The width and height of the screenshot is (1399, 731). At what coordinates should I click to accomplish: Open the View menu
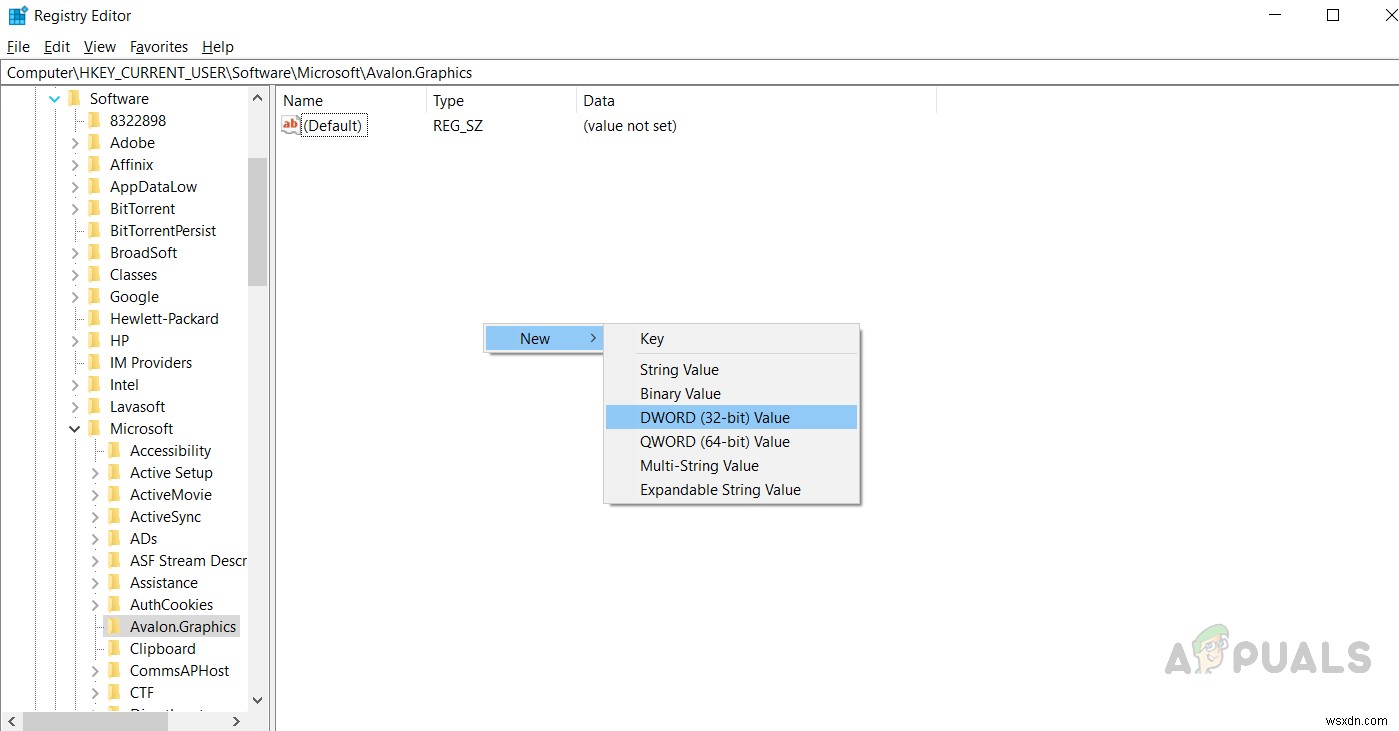(100, 46)
